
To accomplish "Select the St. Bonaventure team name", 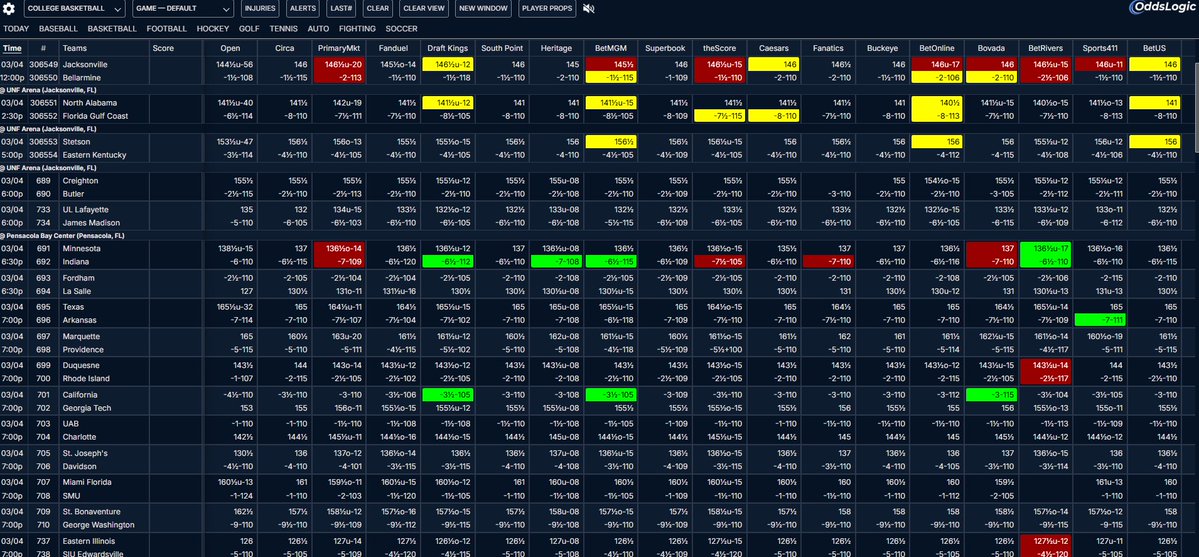I will click(x=91, y=512).
